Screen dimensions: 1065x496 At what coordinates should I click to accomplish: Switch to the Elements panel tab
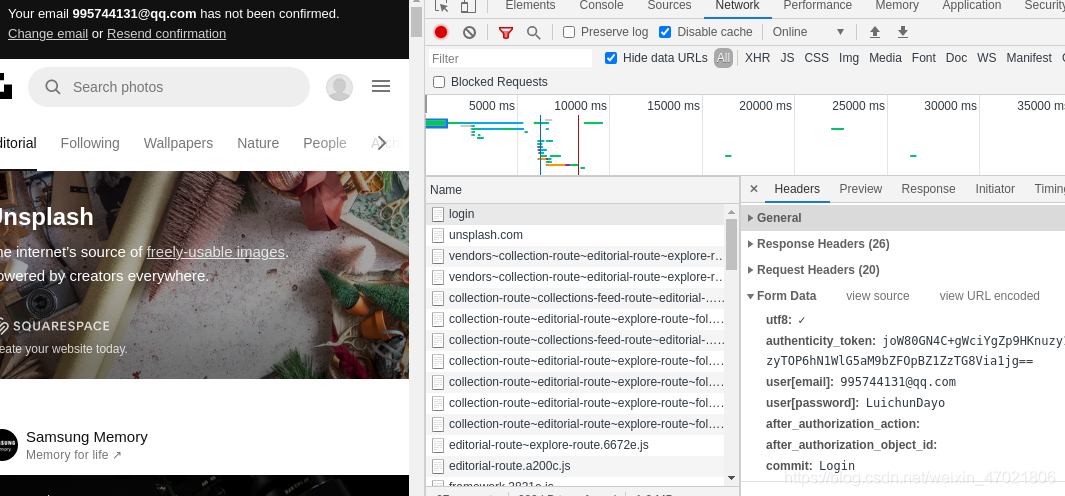pos(530,5)
